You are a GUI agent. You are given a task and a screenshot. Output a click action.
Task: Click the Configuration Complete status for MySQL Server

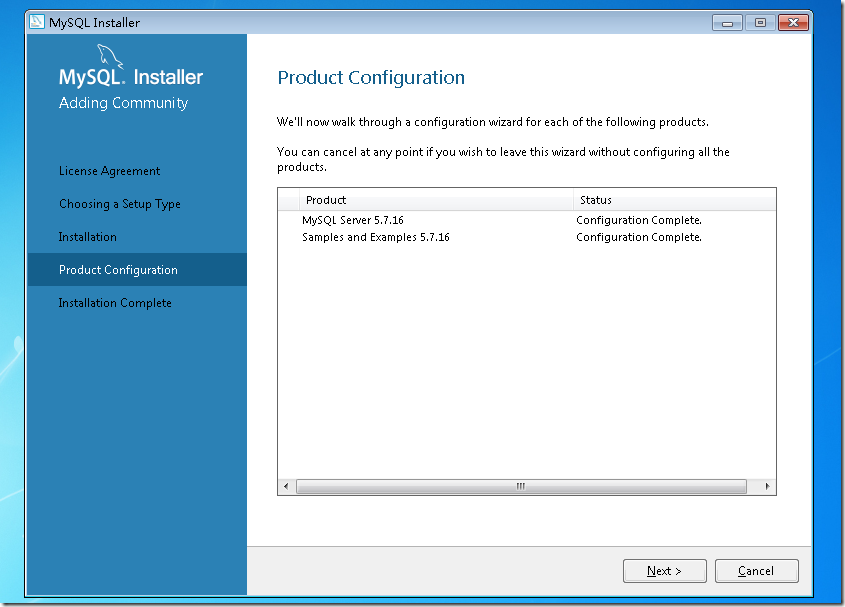coord(639,220)
